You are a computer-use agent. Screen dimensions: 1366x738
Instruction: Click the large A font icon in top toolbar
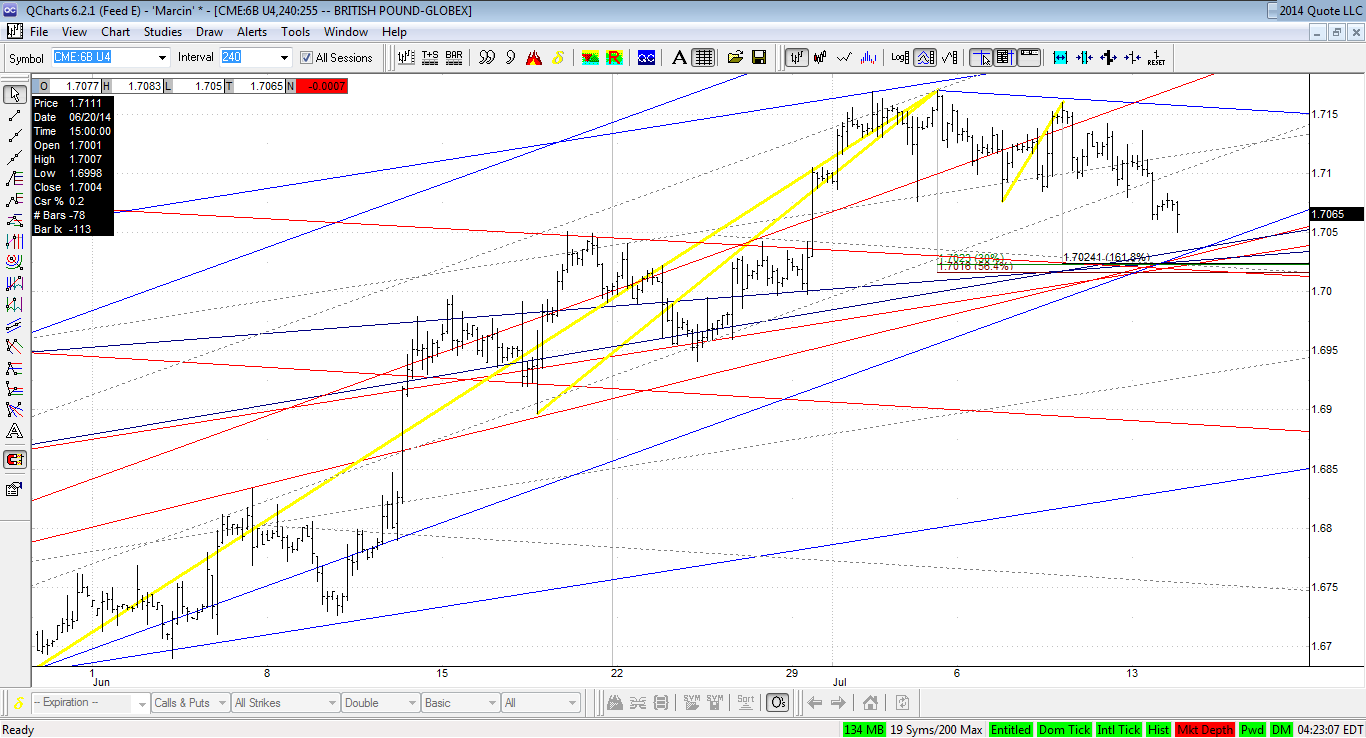(680, 58)
